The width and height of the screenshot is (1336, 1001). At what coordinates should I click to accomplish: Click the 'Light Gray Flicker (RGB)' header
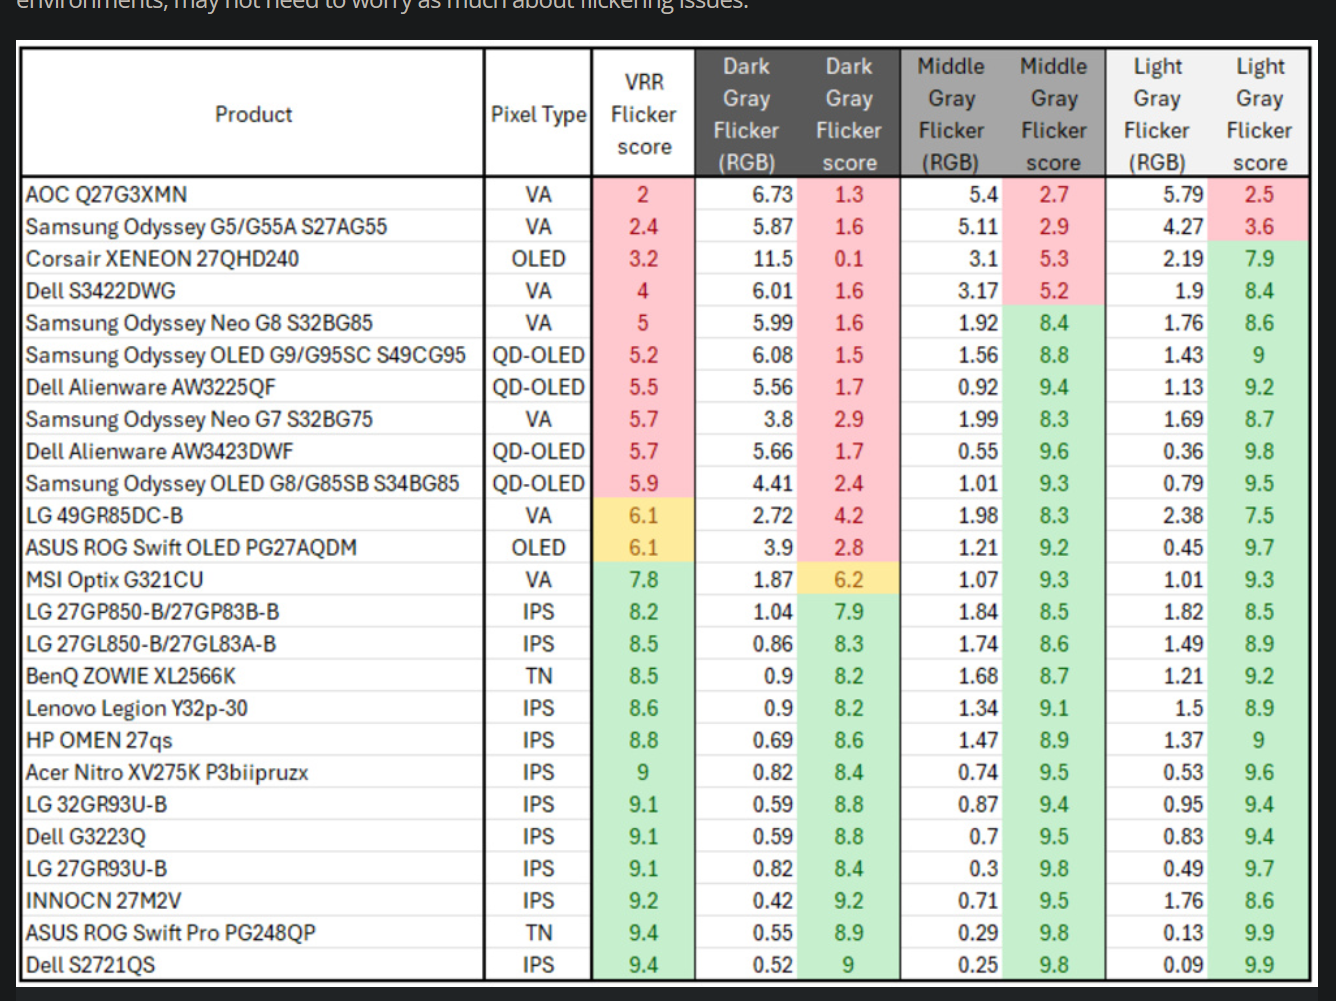click(1157, 114)
